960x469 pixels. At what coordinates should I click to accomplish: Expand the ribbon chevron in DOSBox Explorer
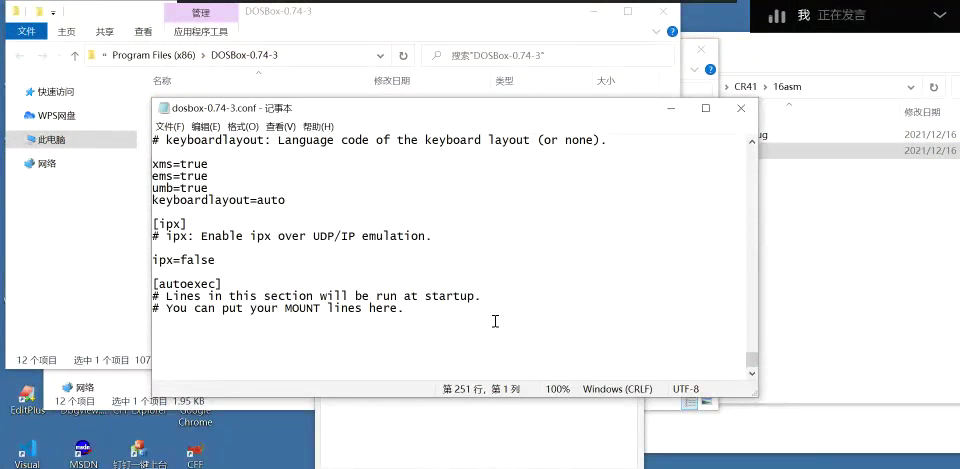656,32
